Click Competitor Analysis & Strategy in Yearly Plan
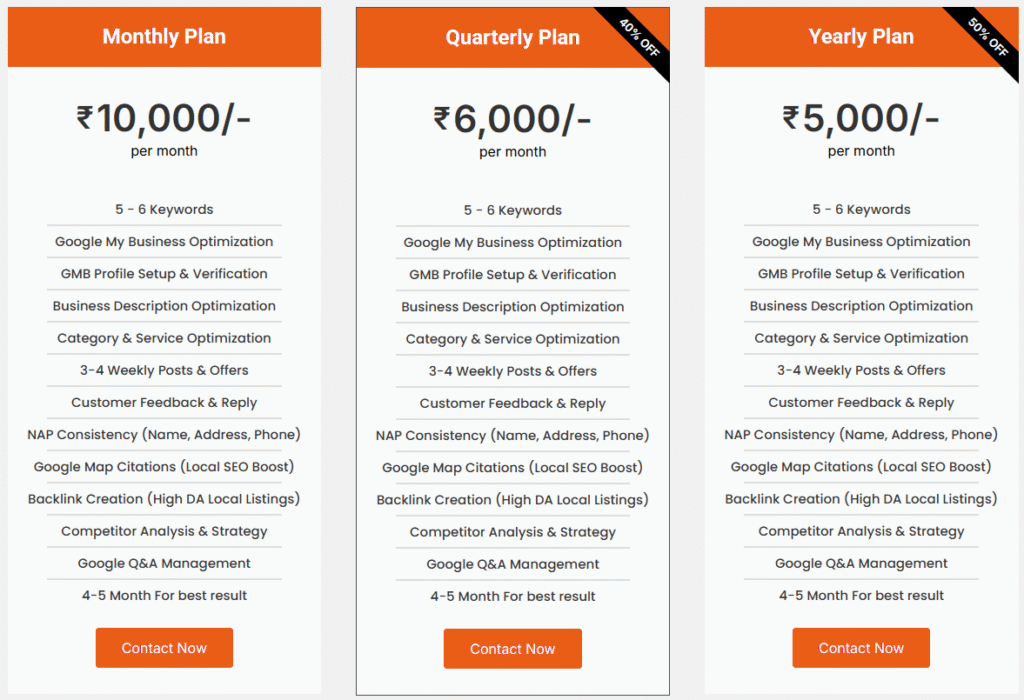The height and width of the screenshot is (700, 1024). (861, 531)
